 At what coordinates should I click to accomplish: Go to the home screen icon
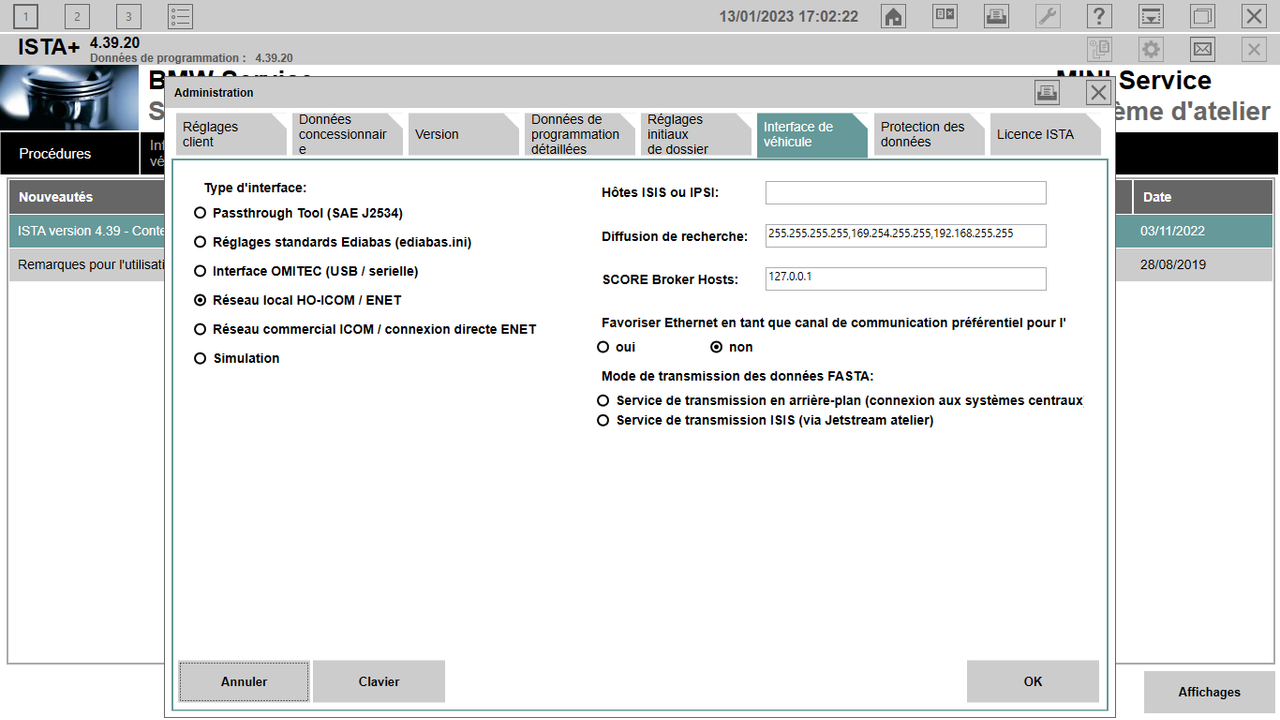click(893, 16)
